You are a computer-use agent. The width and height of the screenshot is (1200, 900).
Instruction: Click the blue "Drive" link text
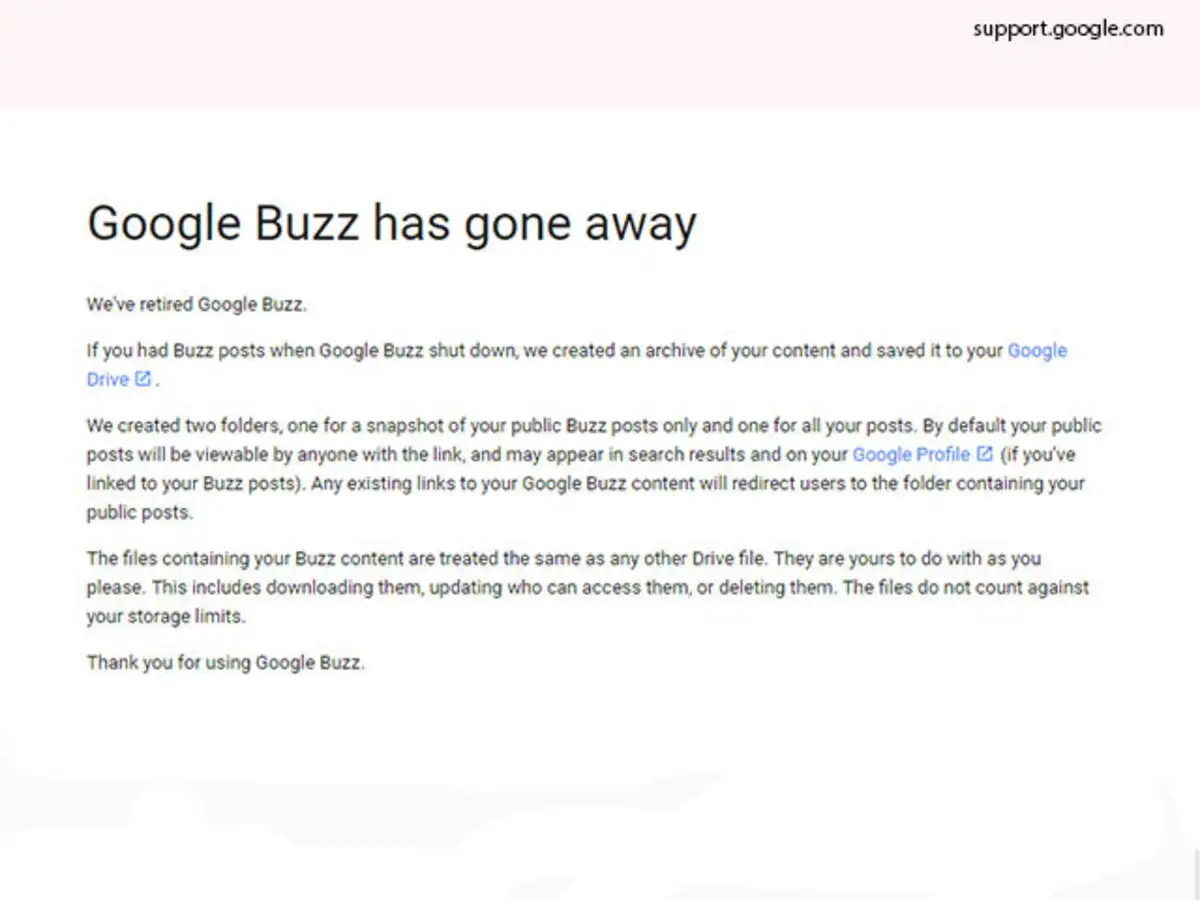pyautogui.click(x=107, y=379)
